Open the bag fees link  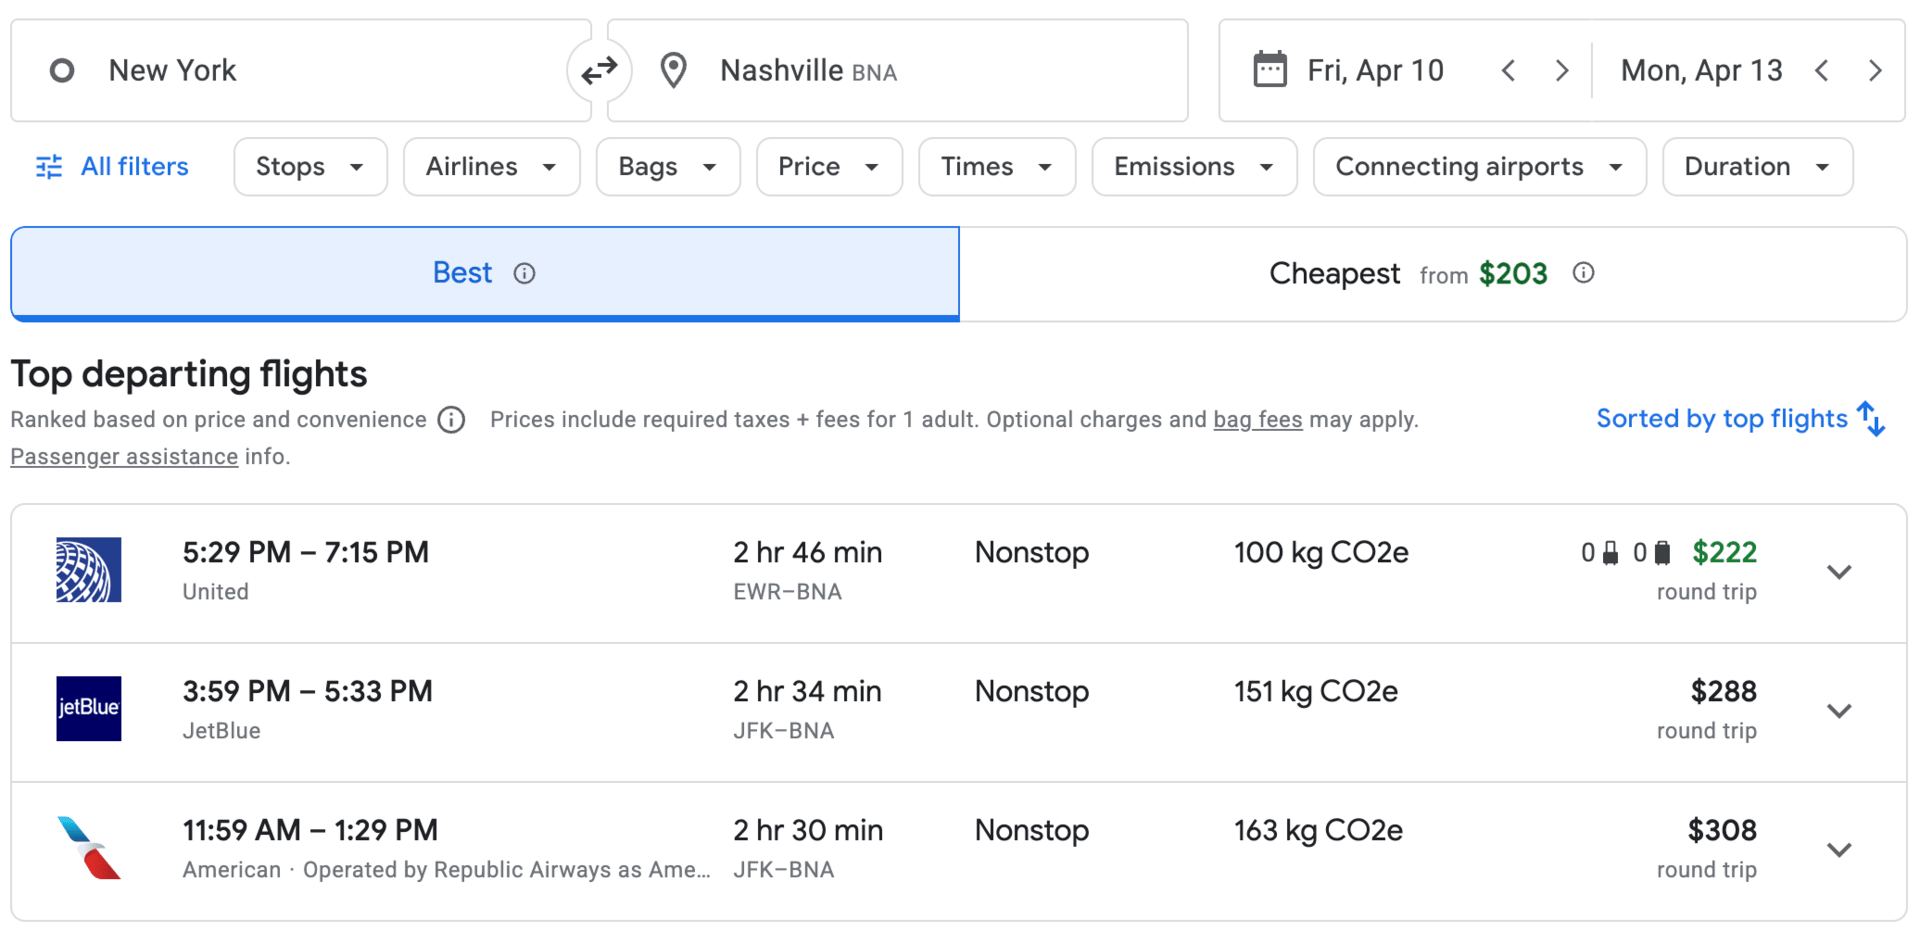click(x=1257, y=420)
